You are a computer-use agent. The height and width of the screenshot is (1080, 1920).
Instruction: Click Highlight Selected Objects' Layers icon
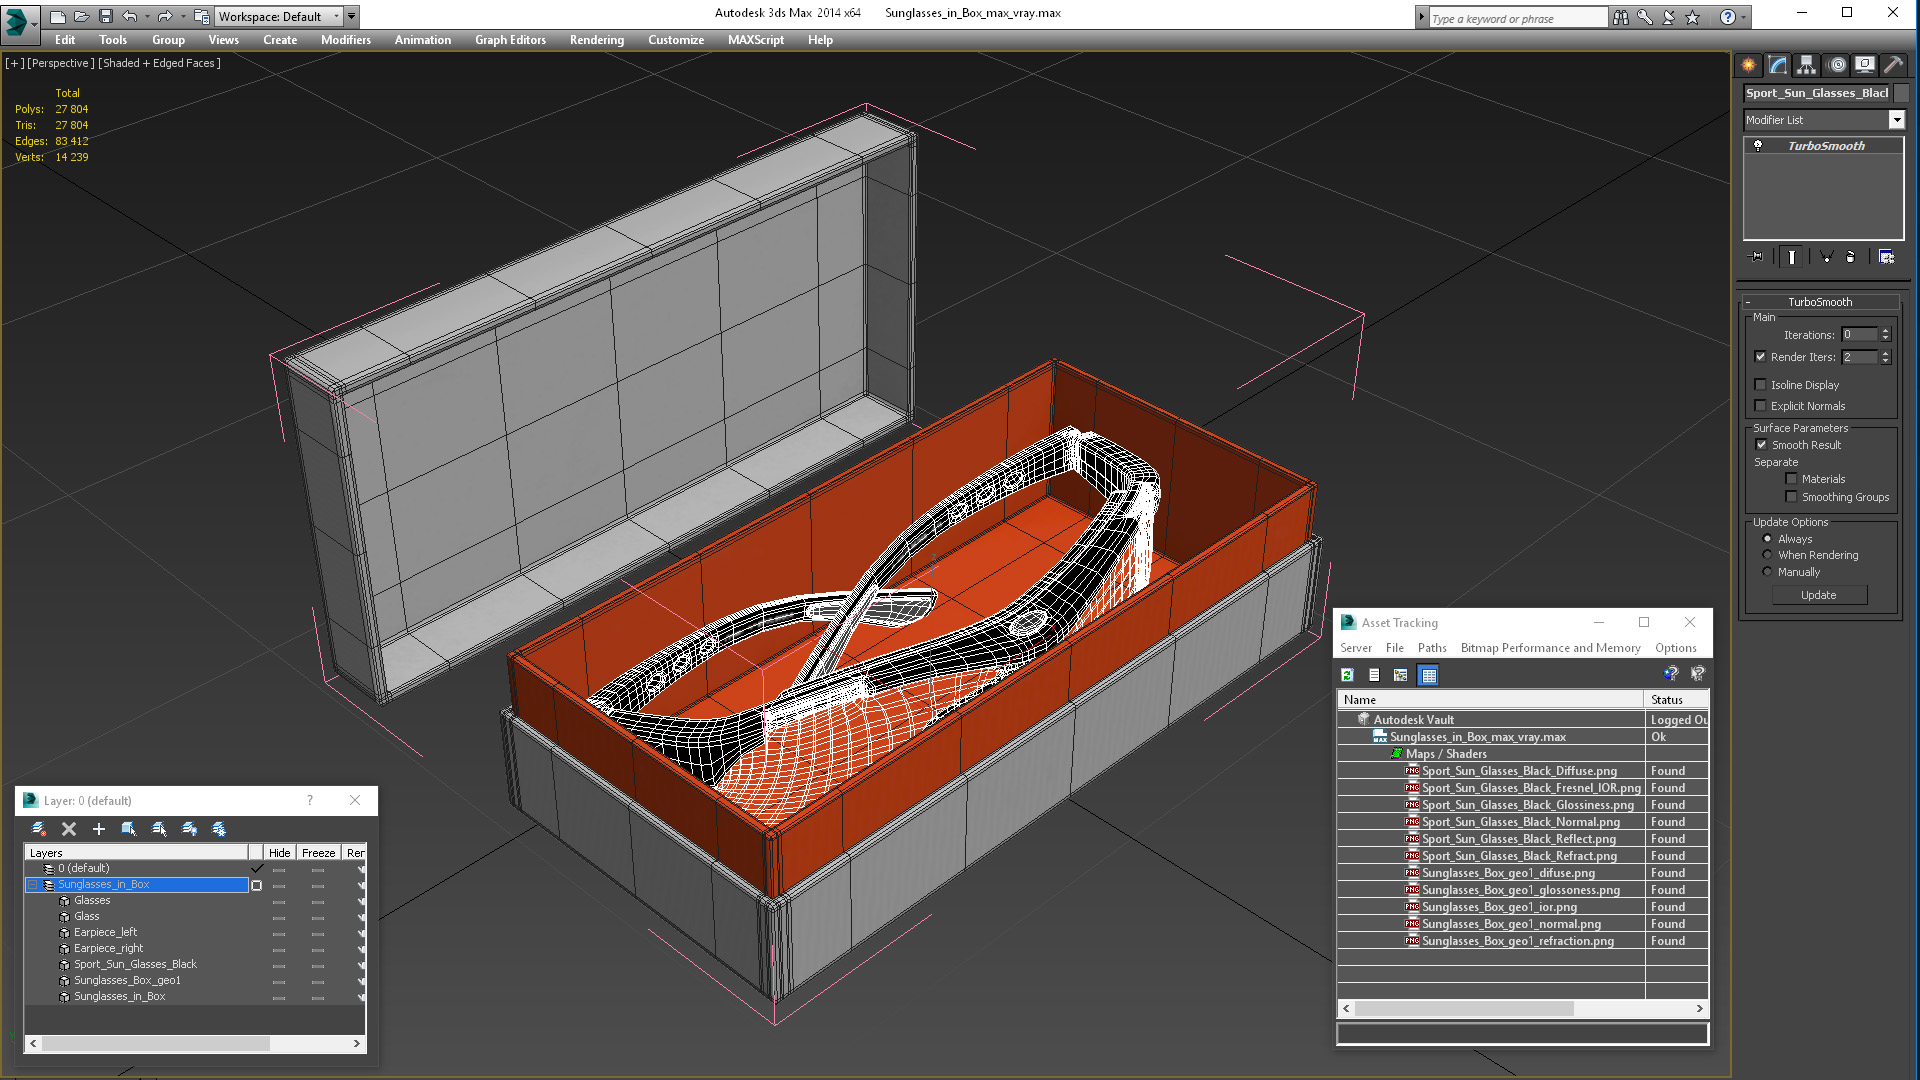(x=159, y=829)
